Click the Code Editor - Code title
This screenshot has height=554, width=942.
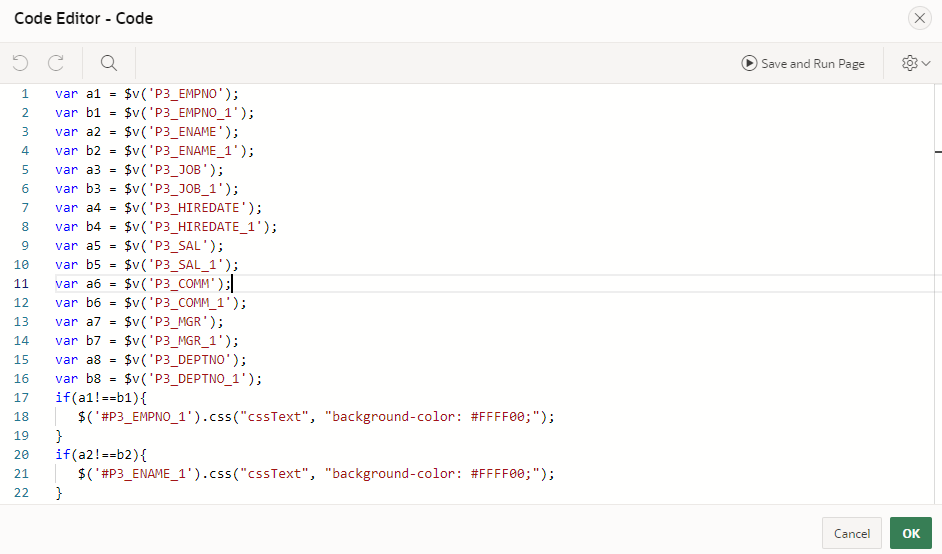[84, 19]
